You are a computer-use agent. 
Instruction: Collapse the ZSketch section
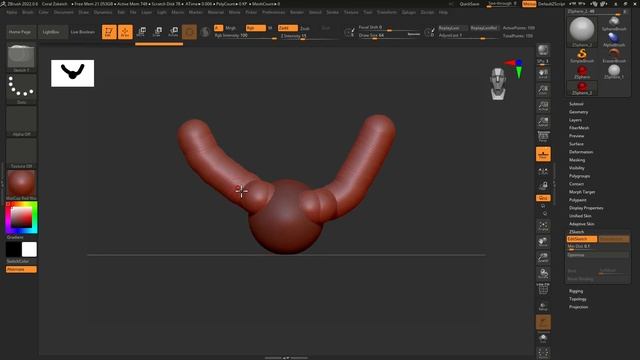click(x=576, y=232)
